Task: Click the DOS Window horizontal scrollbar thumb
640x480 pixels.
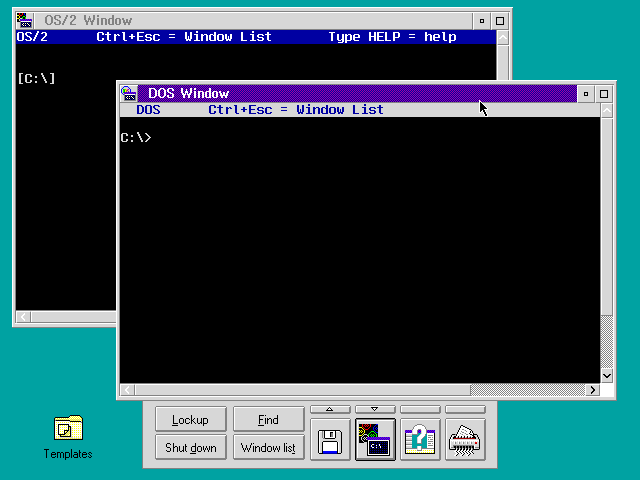Action: tap(303, 390)
